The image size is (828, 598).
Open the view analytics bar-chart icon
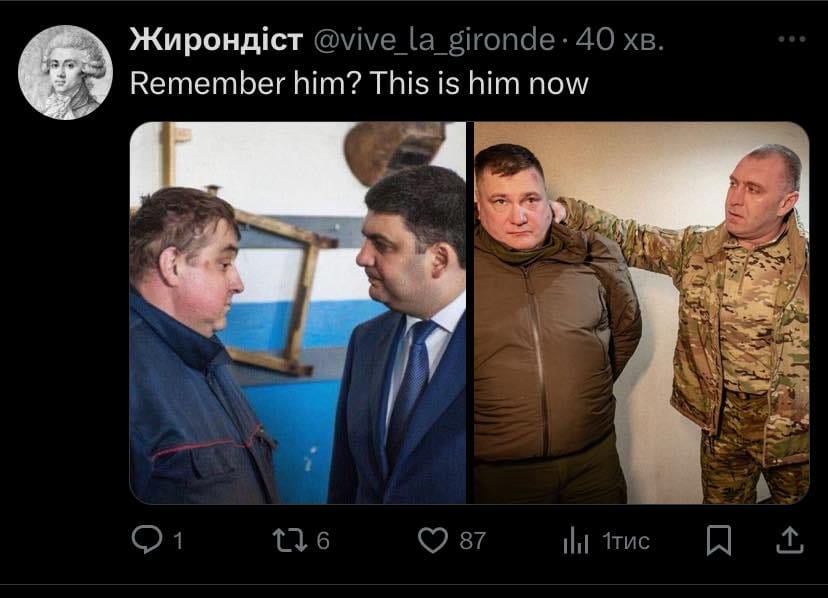point(575,541)
